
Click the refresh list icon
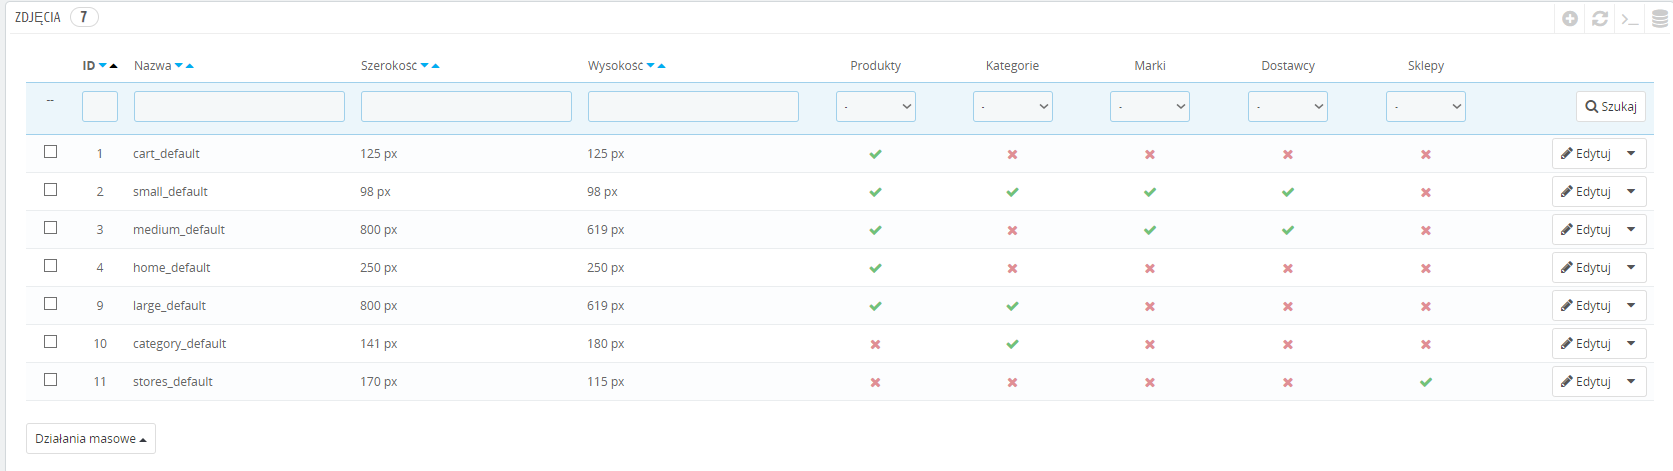tap(1600, 18)
